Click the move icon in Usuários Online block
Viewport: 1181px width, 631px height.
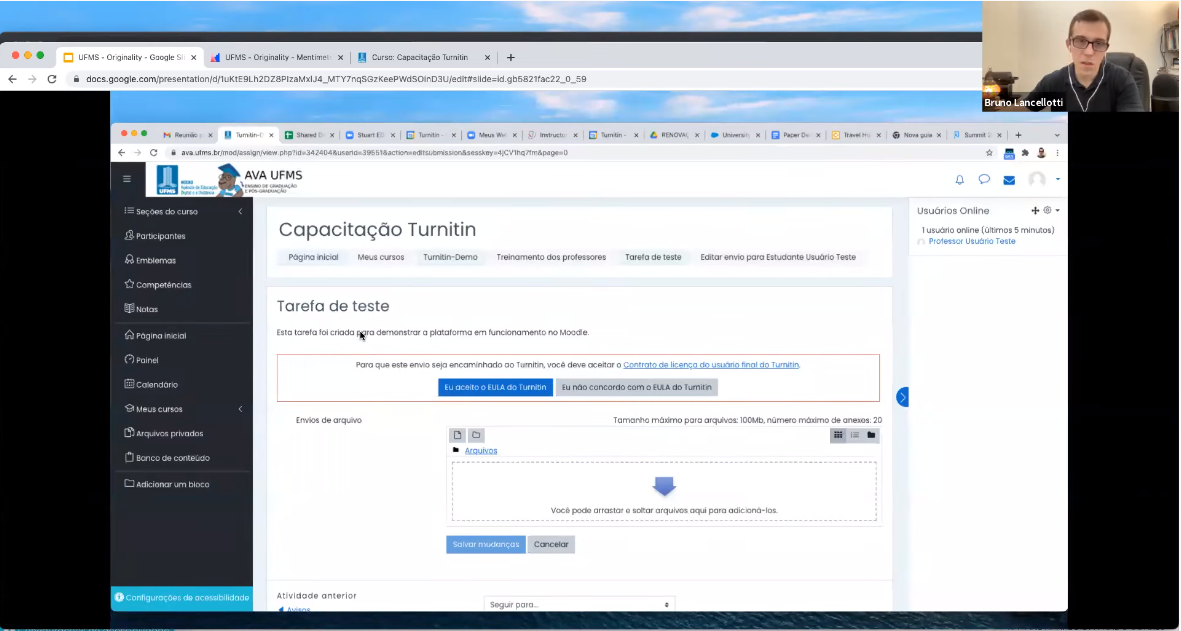pos(1035,211)
